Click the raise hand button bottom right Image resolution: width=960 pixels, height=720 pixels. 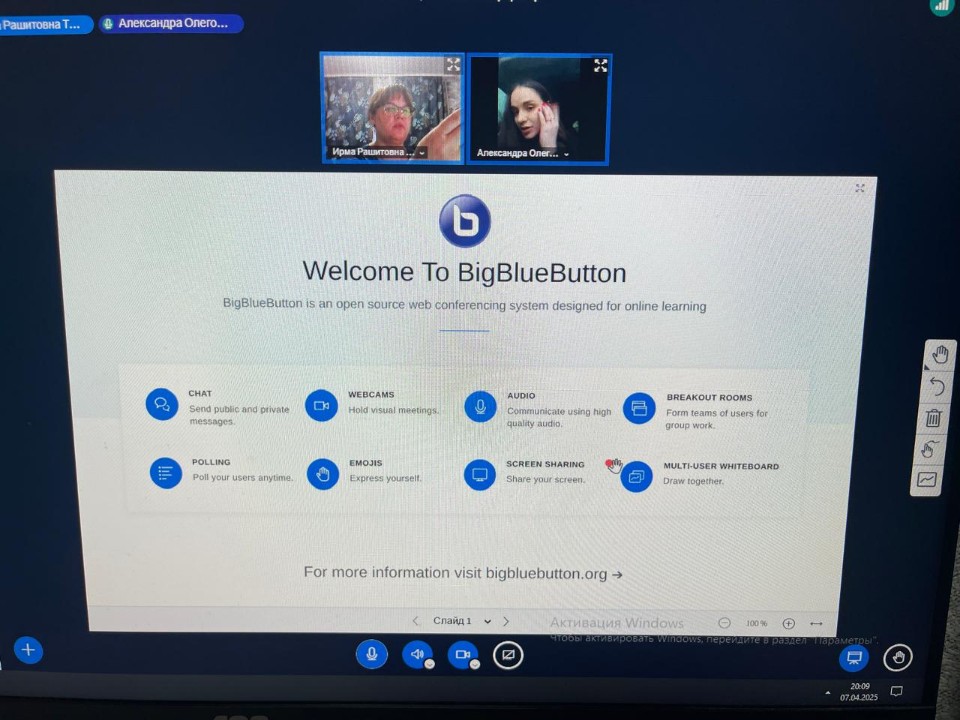point(898,657)
